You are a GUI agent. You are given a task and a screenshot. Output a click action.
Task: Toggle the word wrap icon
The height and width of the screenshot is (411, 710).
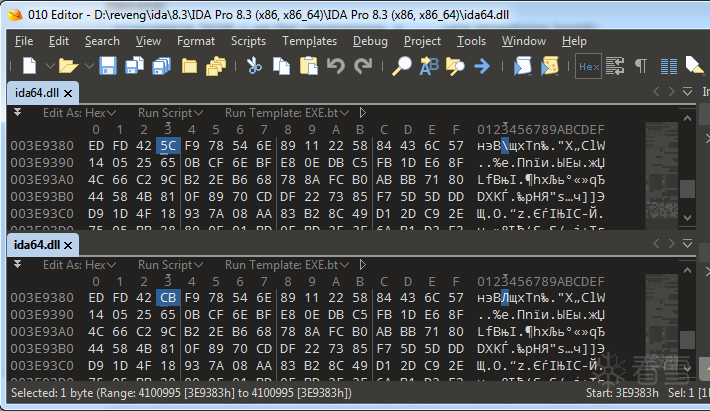pos(615,66)
